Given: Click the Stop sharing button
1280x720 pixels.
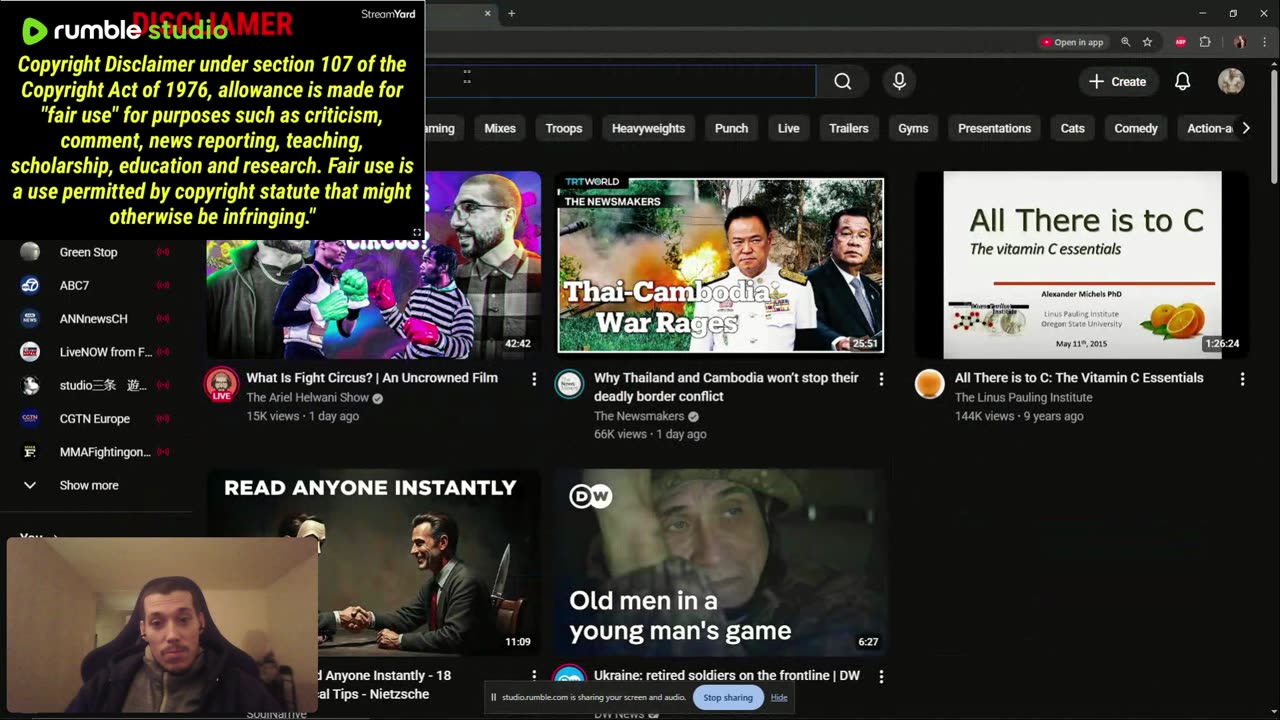Looking at the screenshot, I should click(728, 698).
